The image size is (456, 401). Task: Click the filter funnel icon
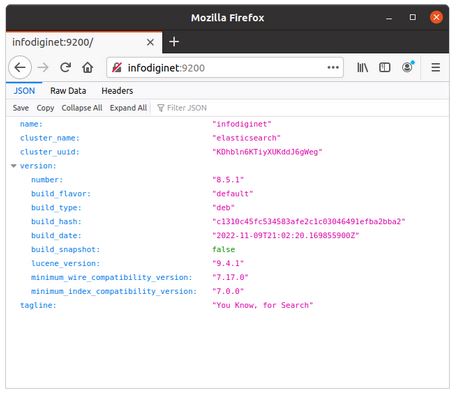161,108
